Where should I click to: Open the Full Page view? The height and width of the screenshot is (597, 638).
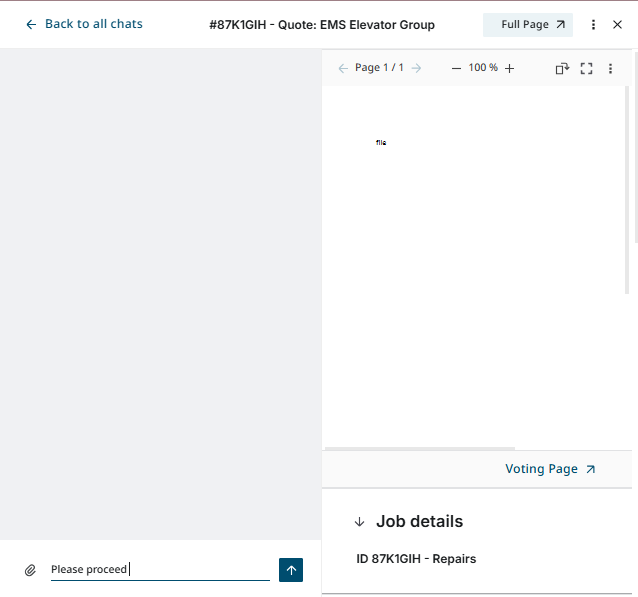[x=527, y=24]
